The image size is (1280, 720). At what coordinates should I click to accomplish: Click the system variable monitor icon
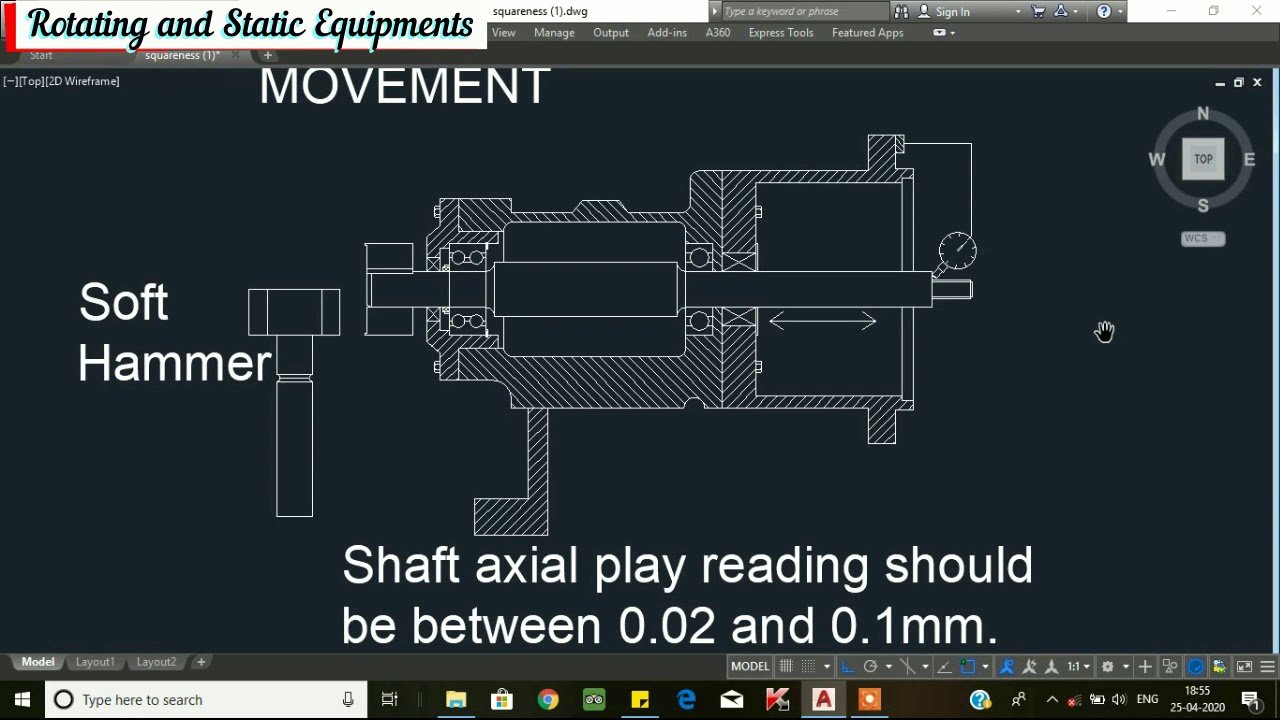(x=1219, y=666)
